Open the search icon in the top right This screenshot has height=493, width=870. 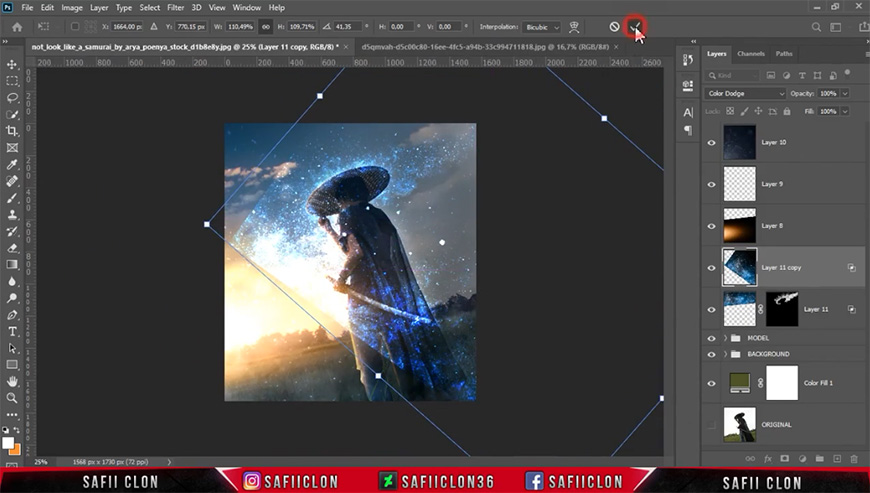click(x=816, y=27)
